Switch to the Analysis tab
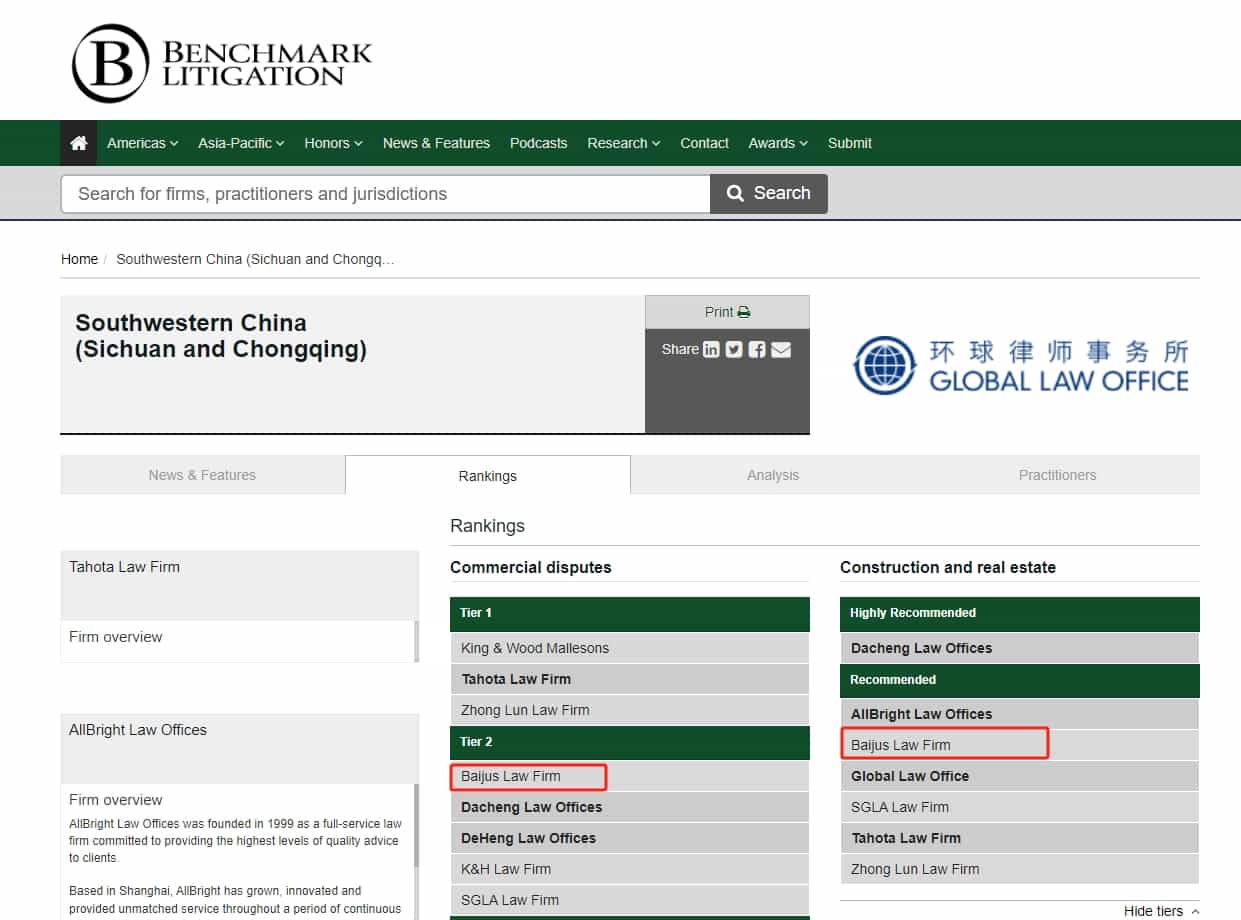Viewport: 1241px width, 920px height. coord(773,475)
